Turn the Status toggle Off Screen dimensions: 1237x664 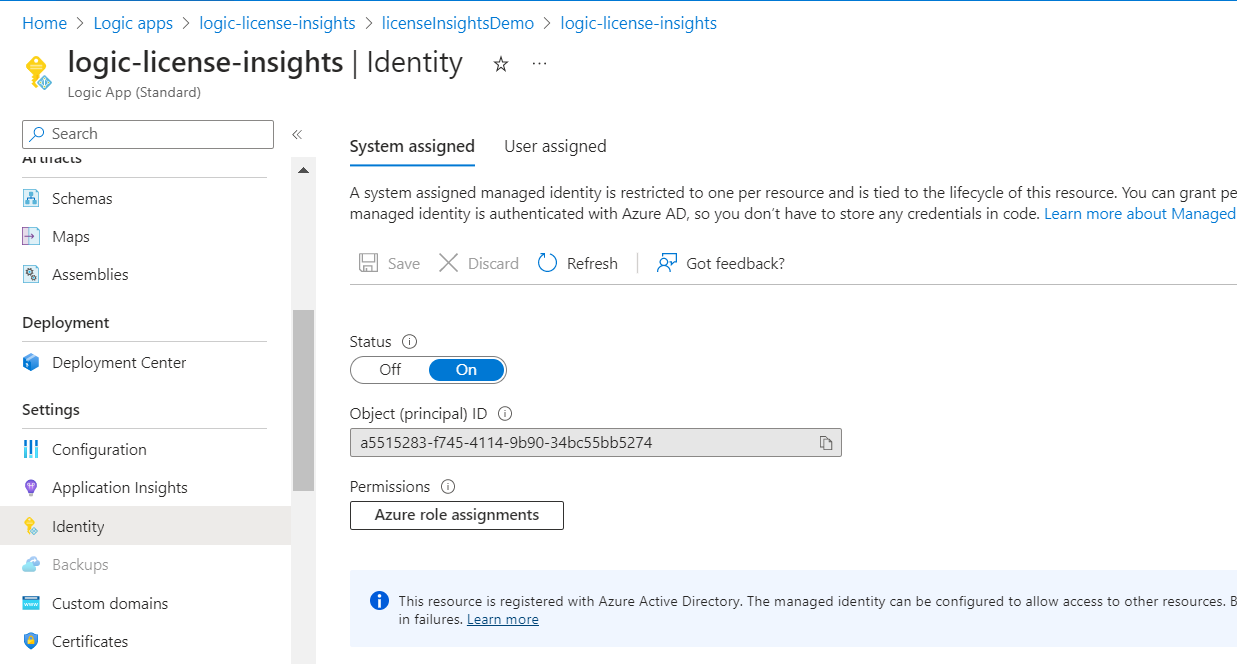tap(390, 370)
